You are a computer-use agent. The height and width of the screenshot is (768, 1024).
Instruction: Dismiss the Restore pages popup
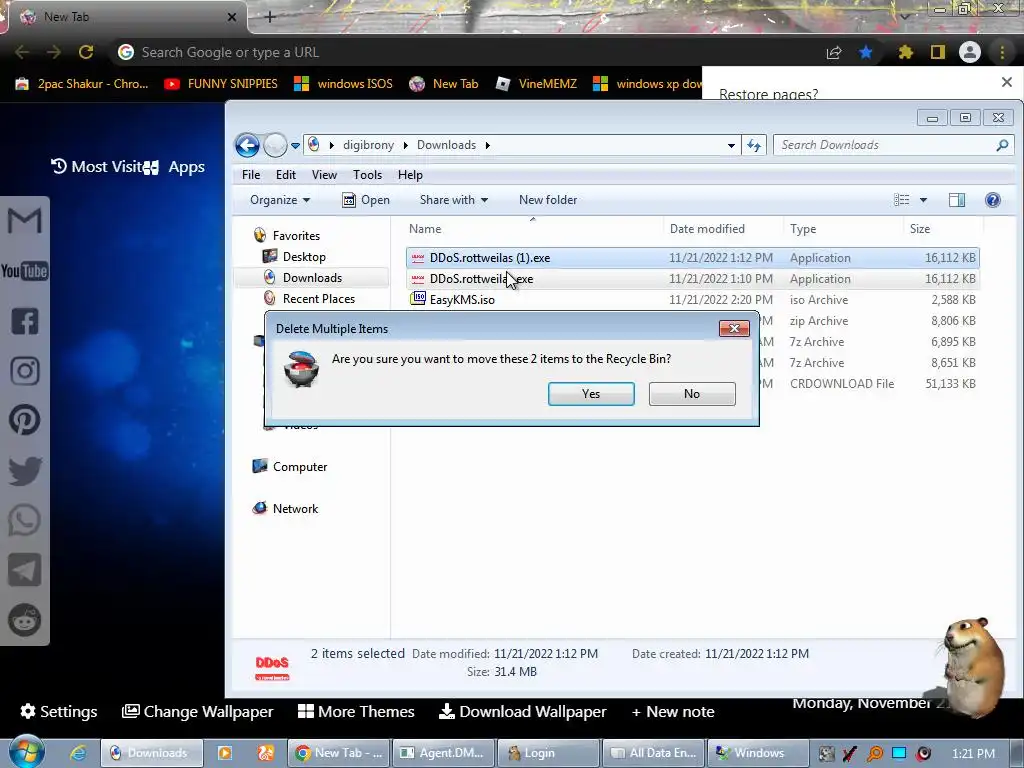[1006, 82]
